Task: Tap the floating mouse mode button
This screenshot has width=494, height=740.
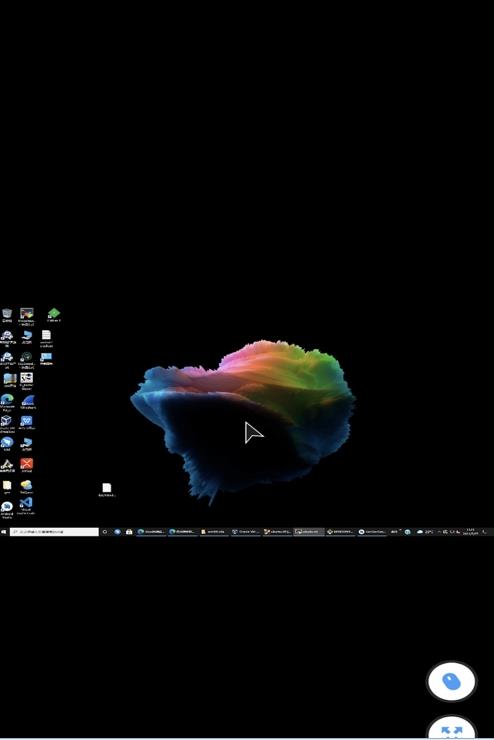Action: click(452, 681)
